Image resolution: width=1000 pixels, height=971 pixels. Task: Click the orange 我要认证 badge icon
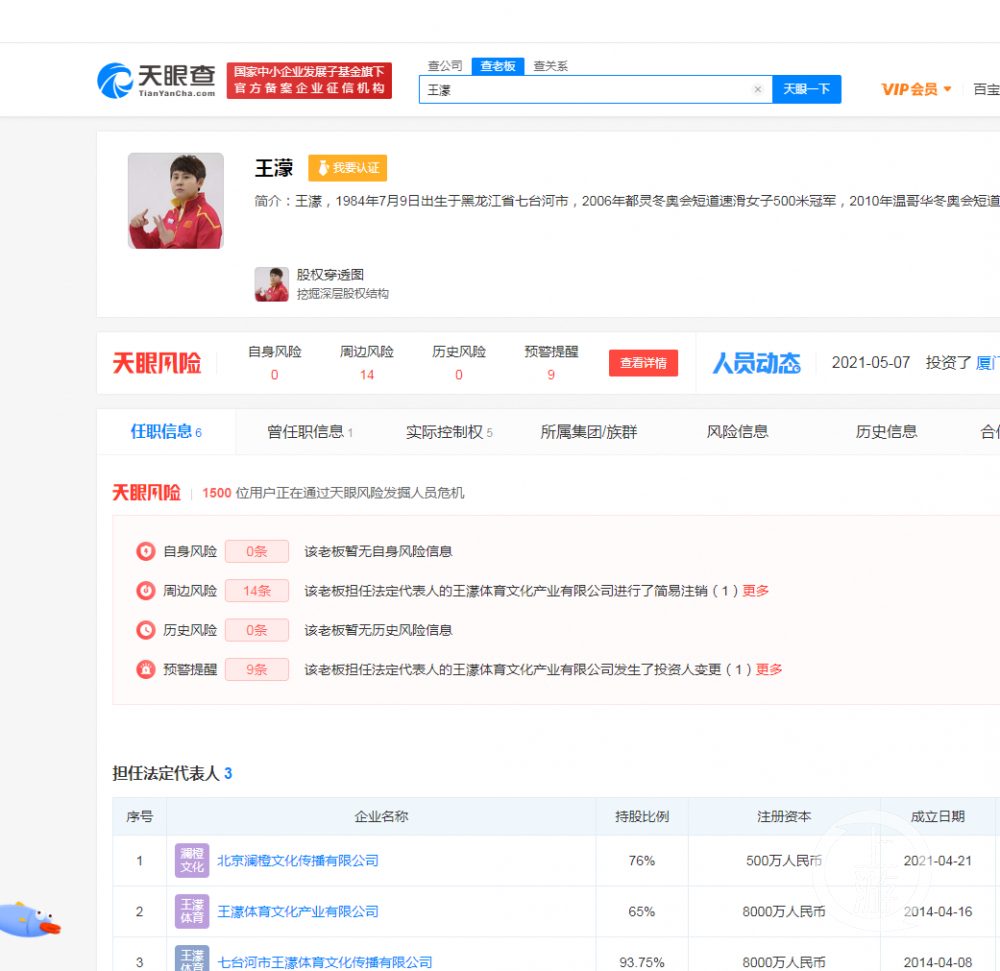(x=346, y=168)
